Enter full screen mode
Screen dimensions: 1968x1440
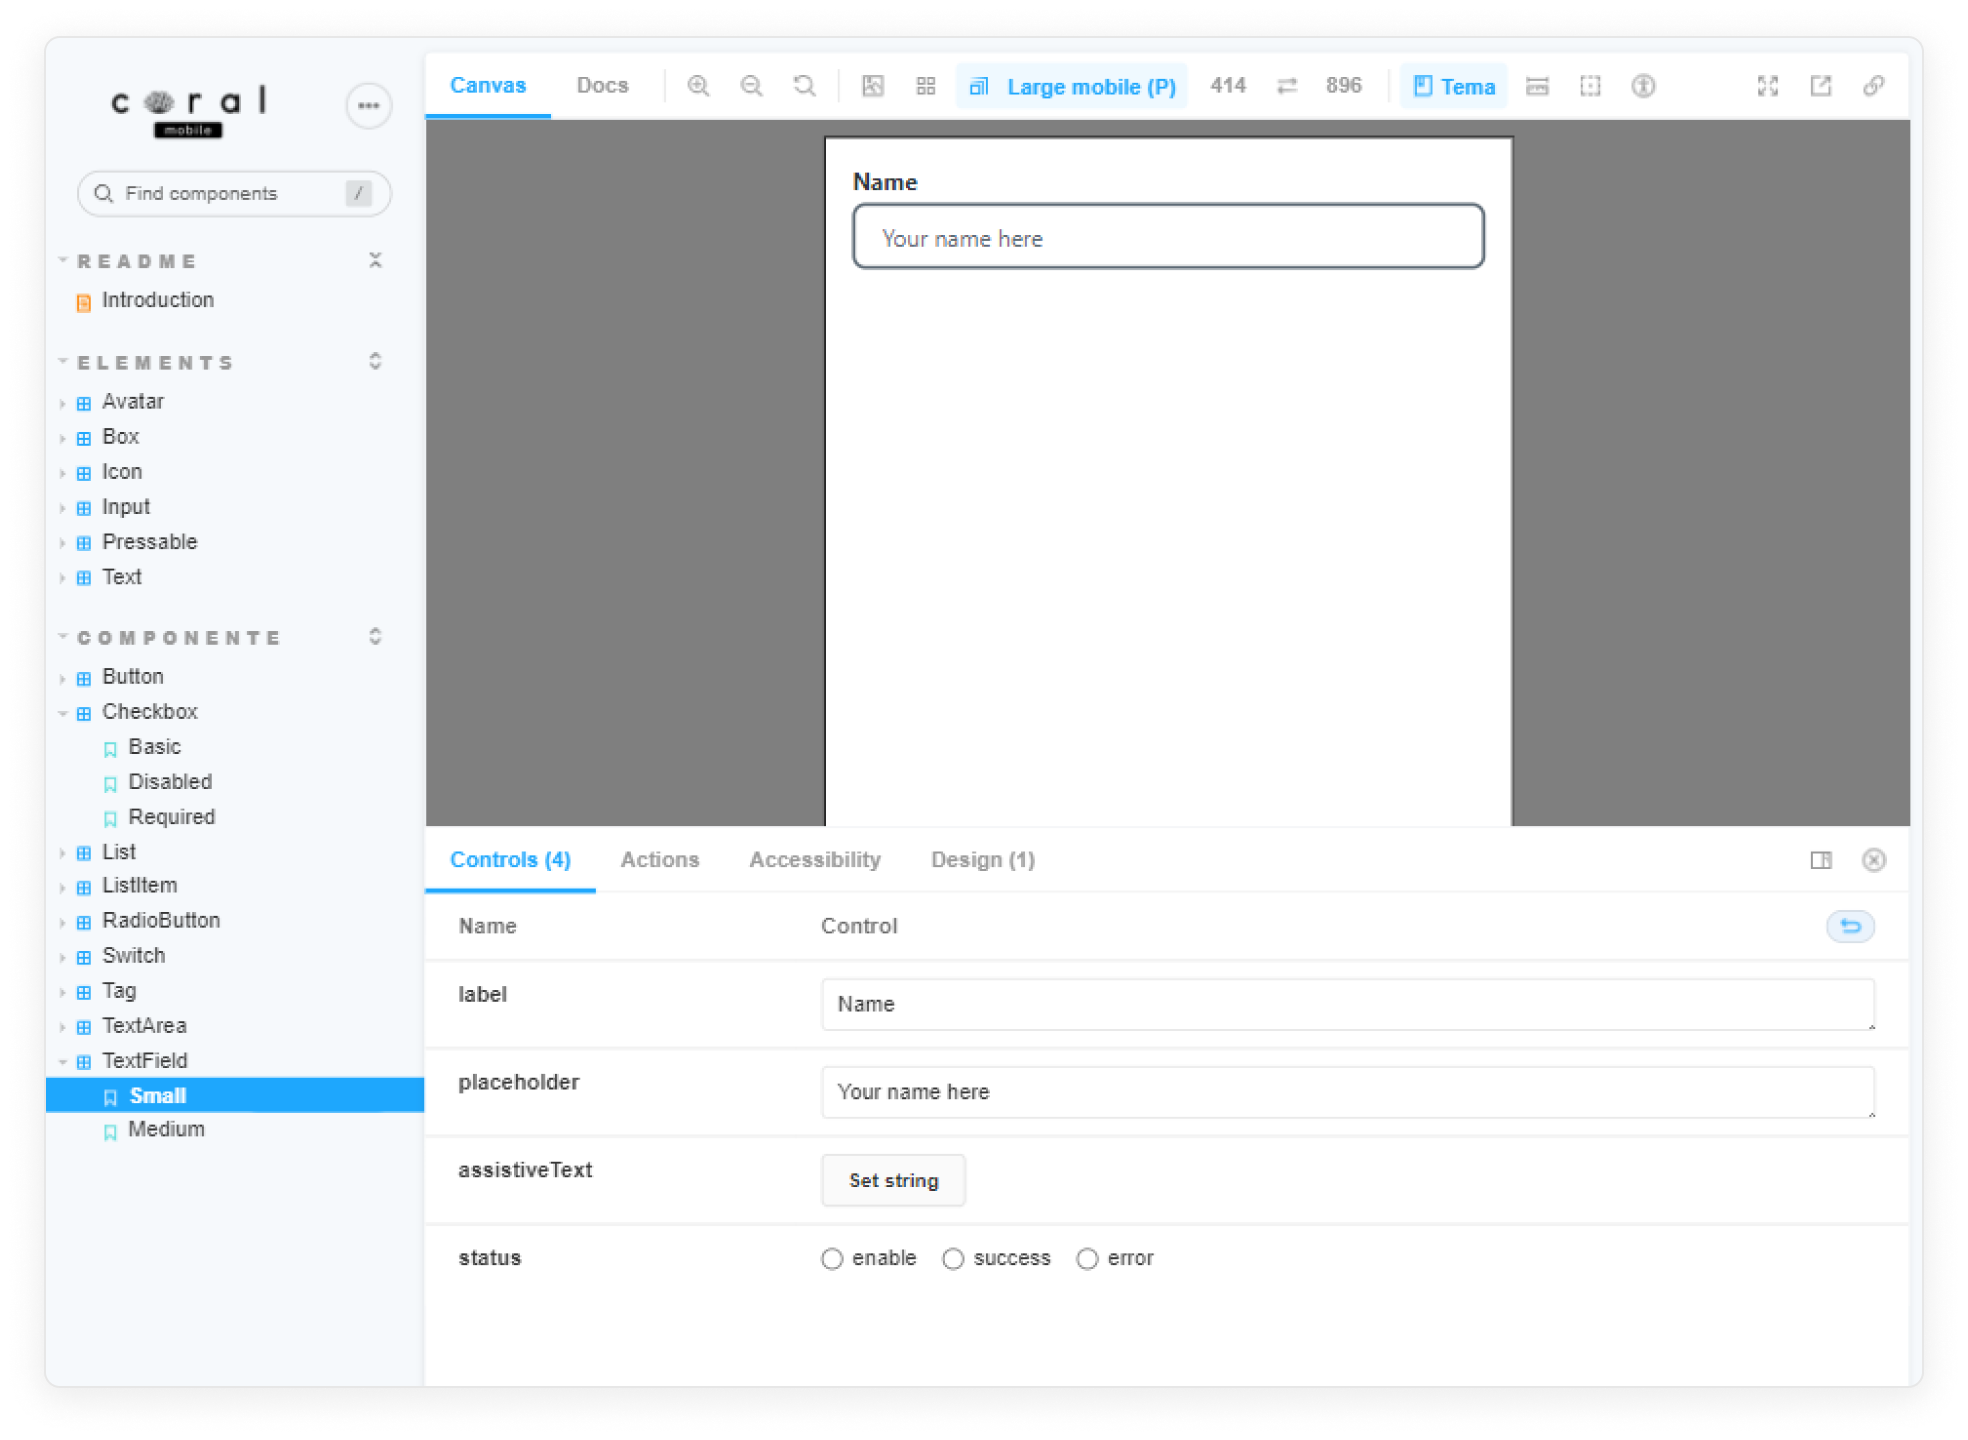click(1767, 86)
